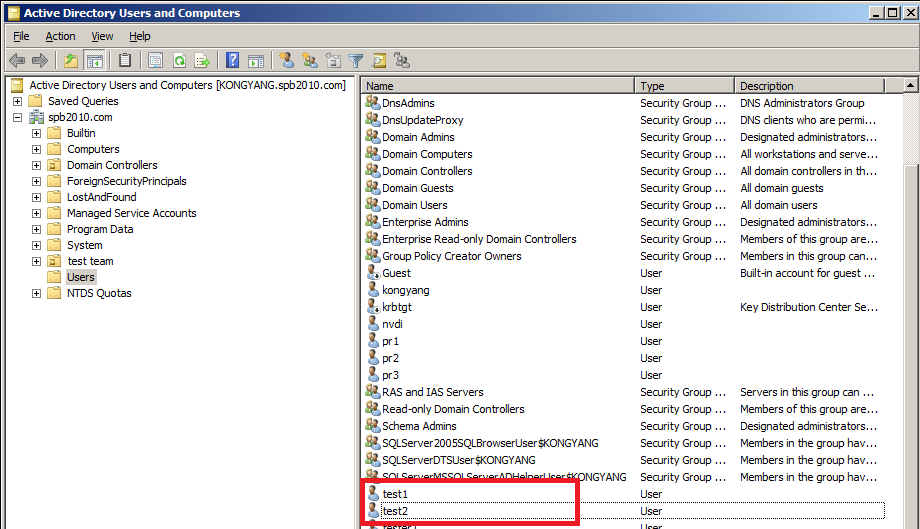Expand the Domain Controllers OU
Viewport: 920px width, 529px height.
point(36,165)
